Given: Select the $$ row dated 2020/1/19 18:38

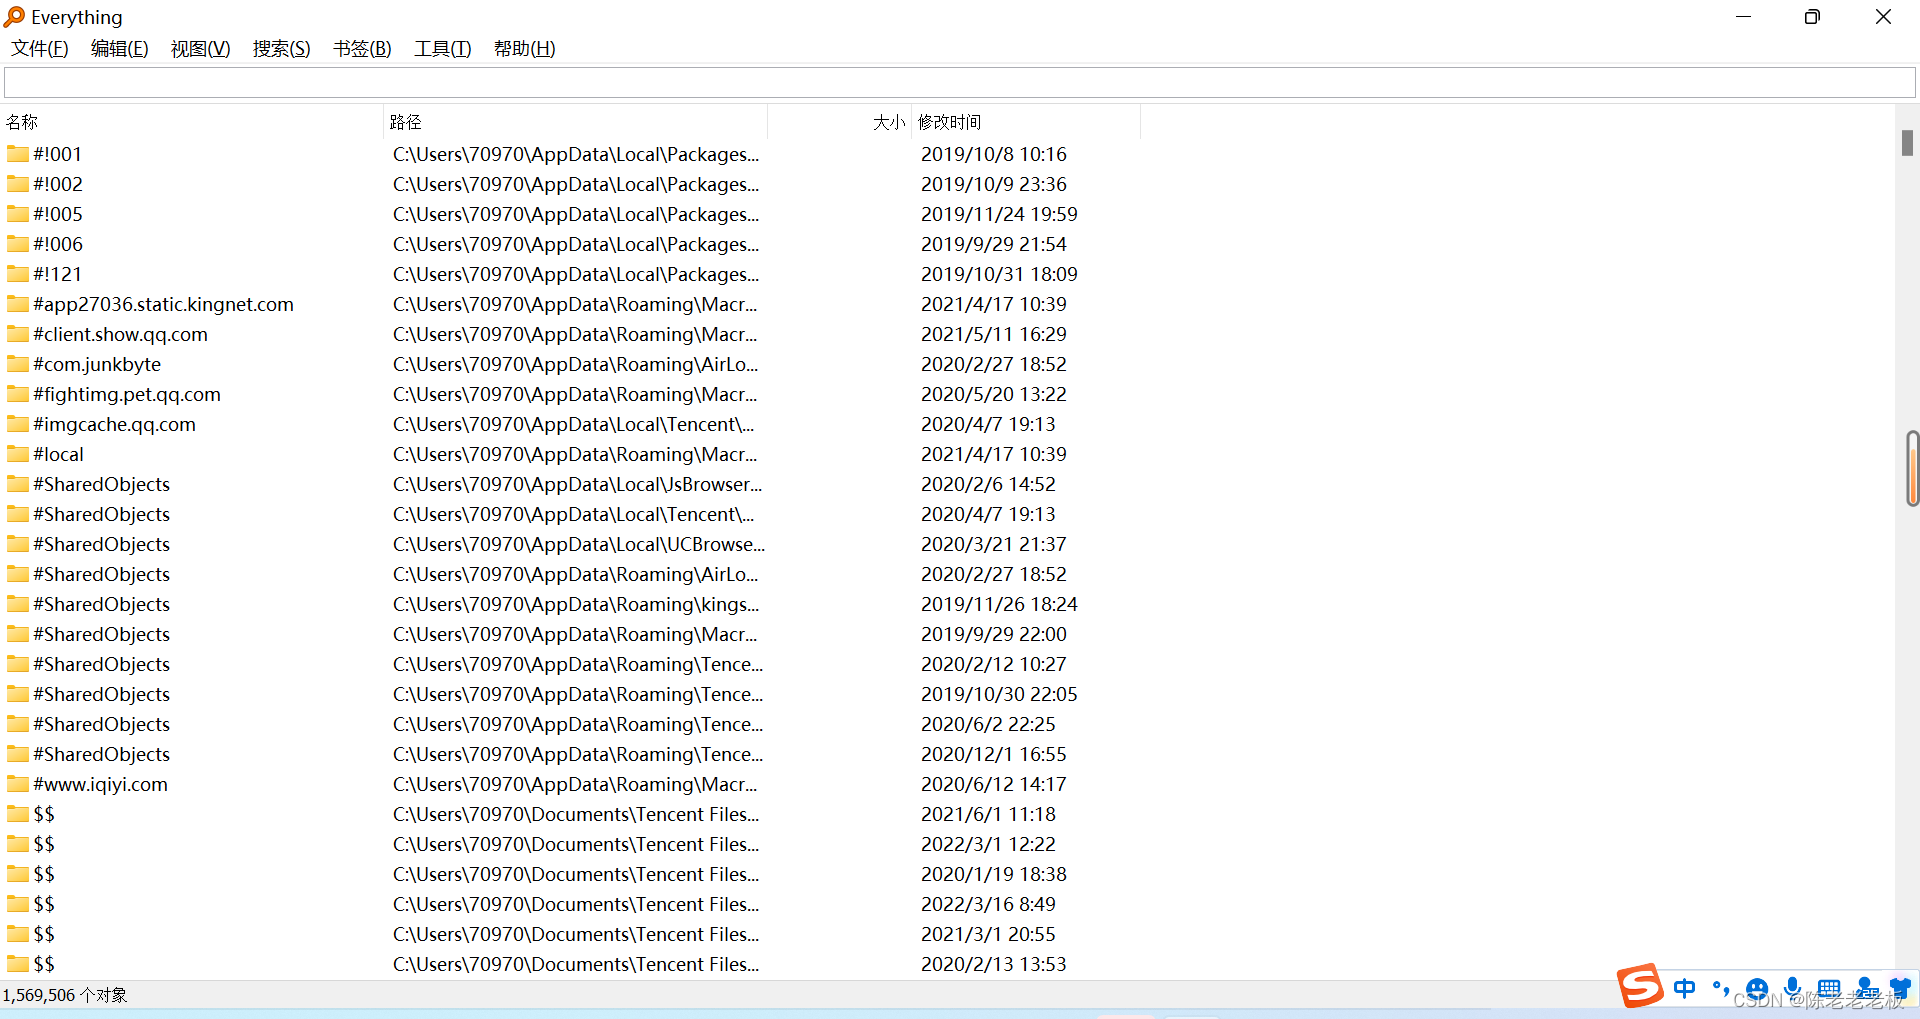Looking at the screenshot, I should click(44, 874).
